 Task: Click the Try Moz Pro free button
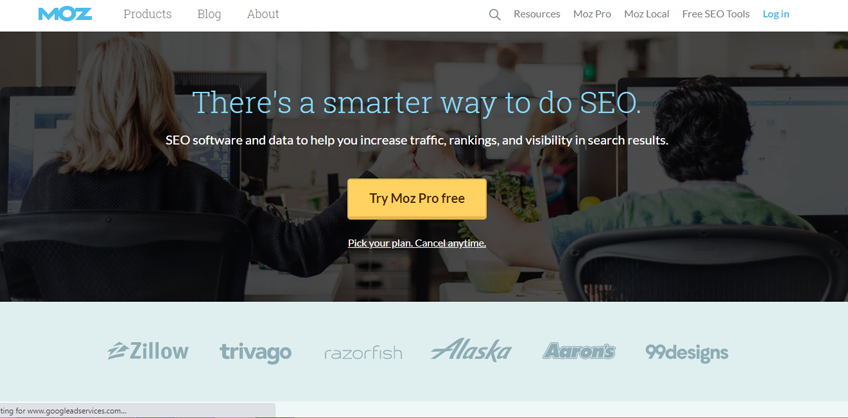pyautogui.click(x=417, y=199)
